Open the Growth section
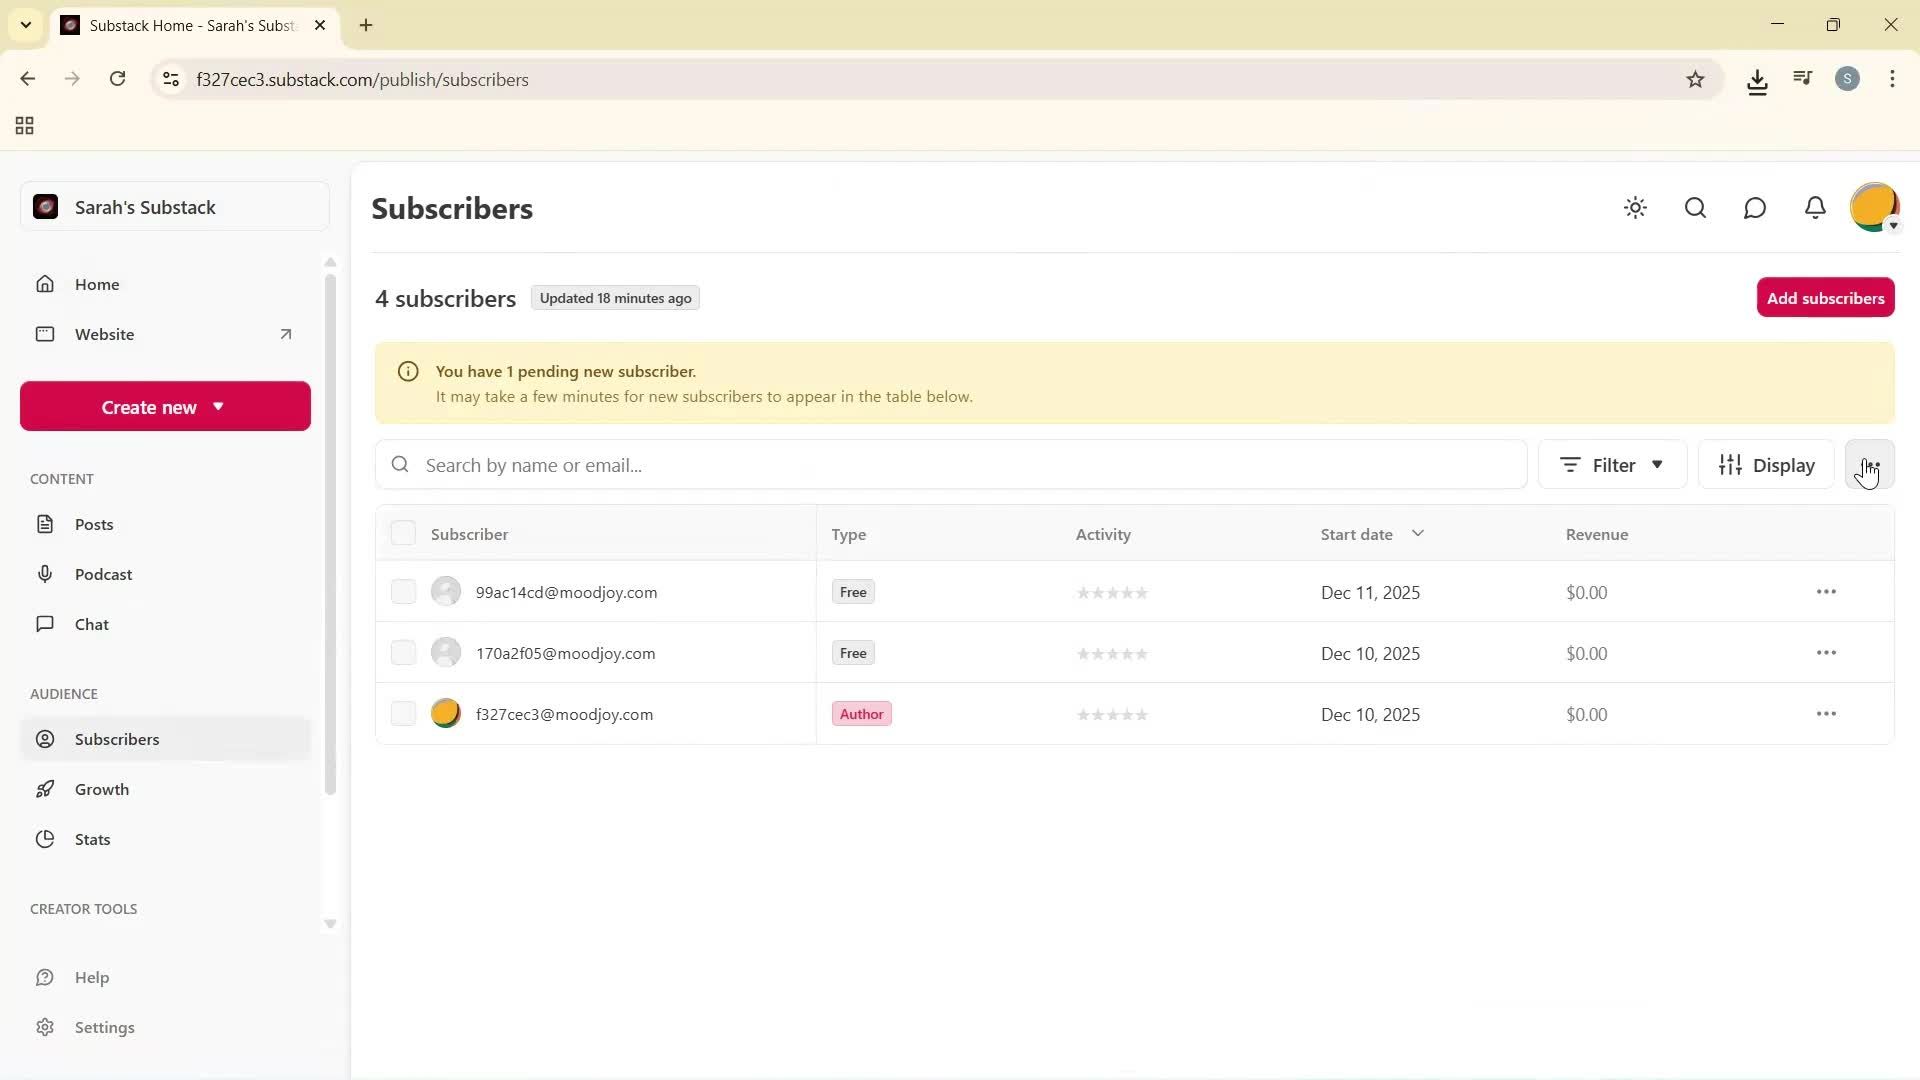1920x1080 pixels. tap(102, 789)
